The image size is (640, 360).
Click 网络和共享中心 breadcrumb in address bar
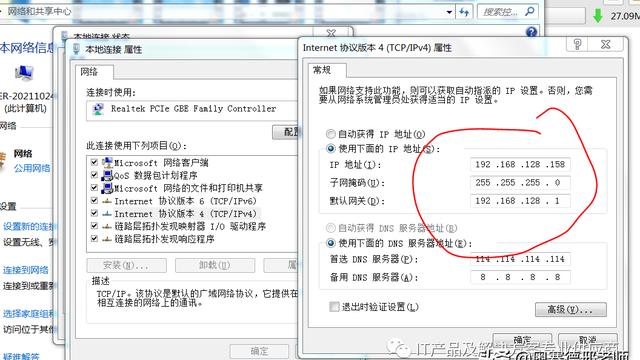39,11
